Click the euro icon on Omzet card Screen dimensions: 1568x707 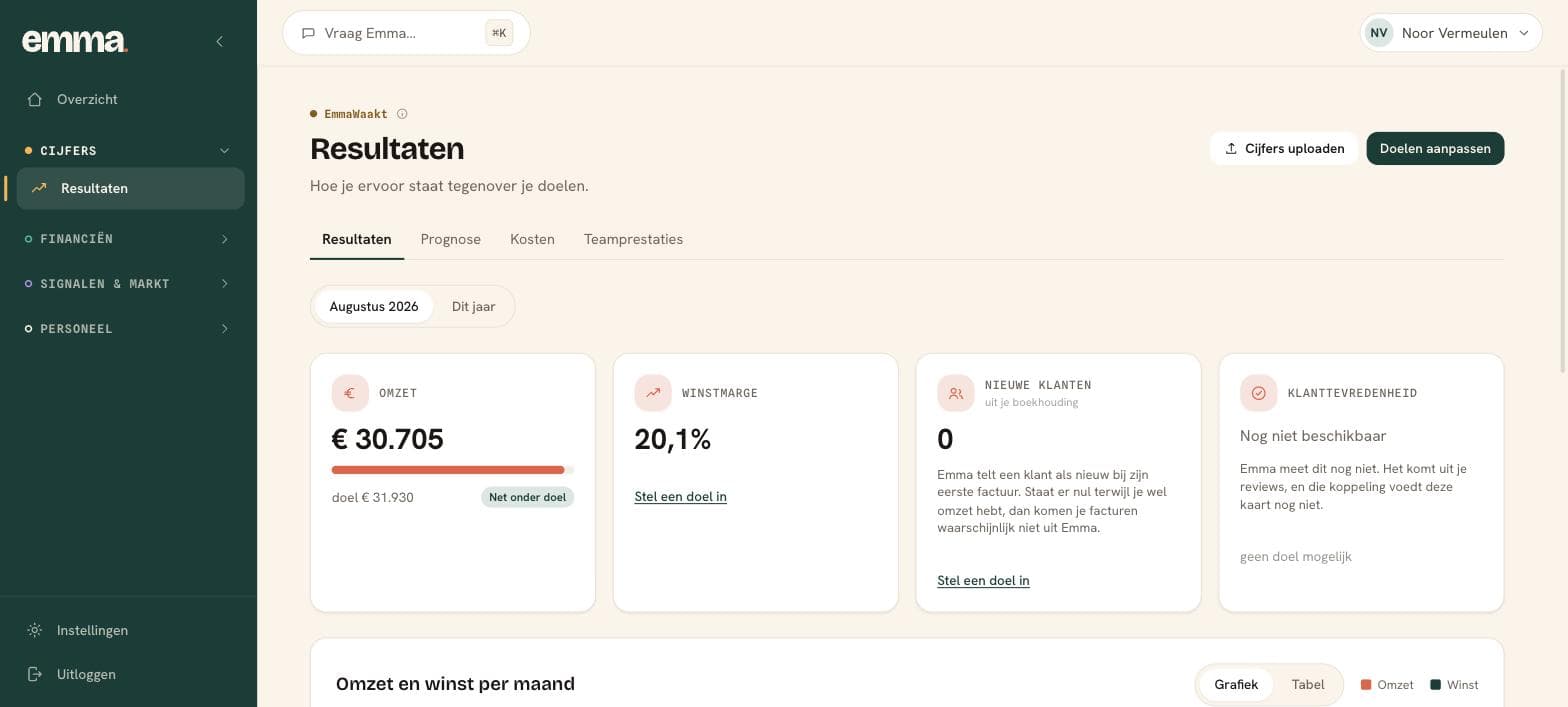pyautogui.click(x=350, y=393)
